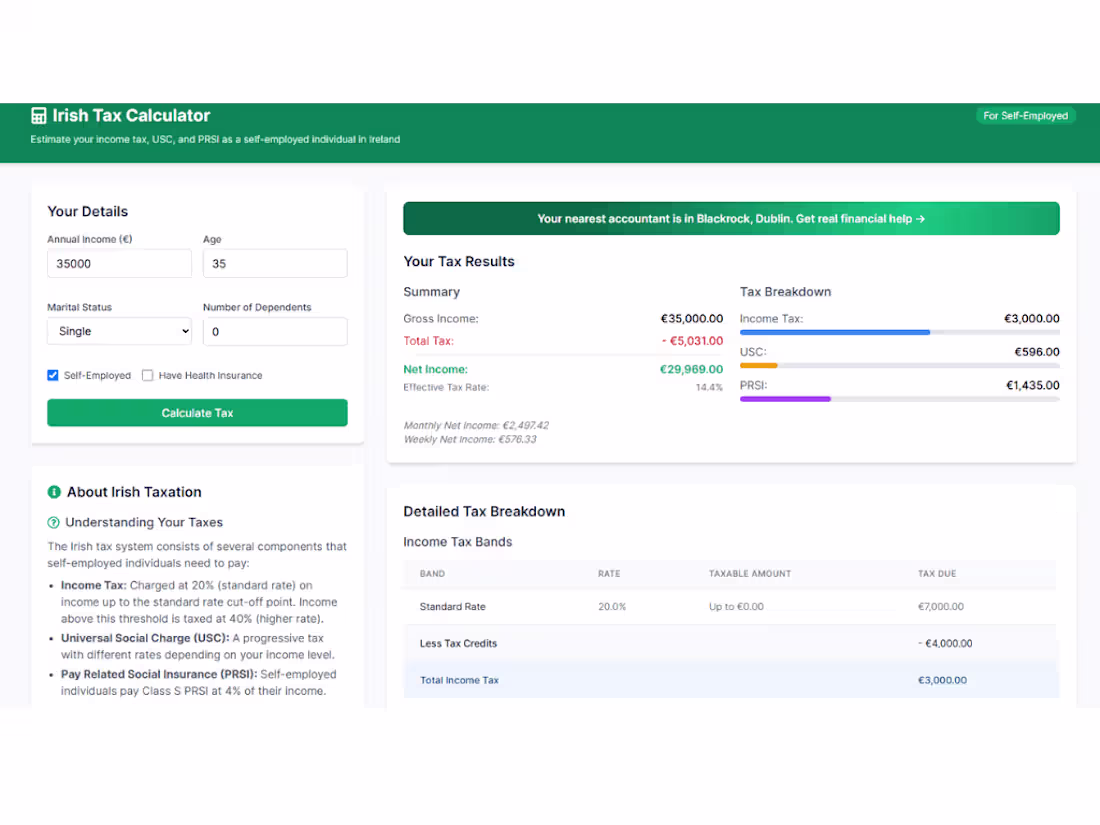Screen dimensions: 1100x825
Task: Click the info icon beside About Irish Taxation
Action: tap(53, 491)
